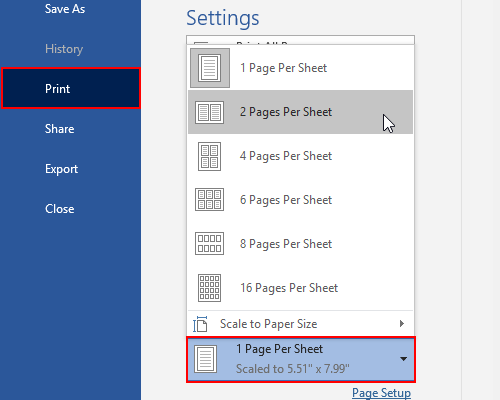Viewport: 500px width, 400px height.
Task: Click the page icon in the selected dropdown
Action: (205, 359)
